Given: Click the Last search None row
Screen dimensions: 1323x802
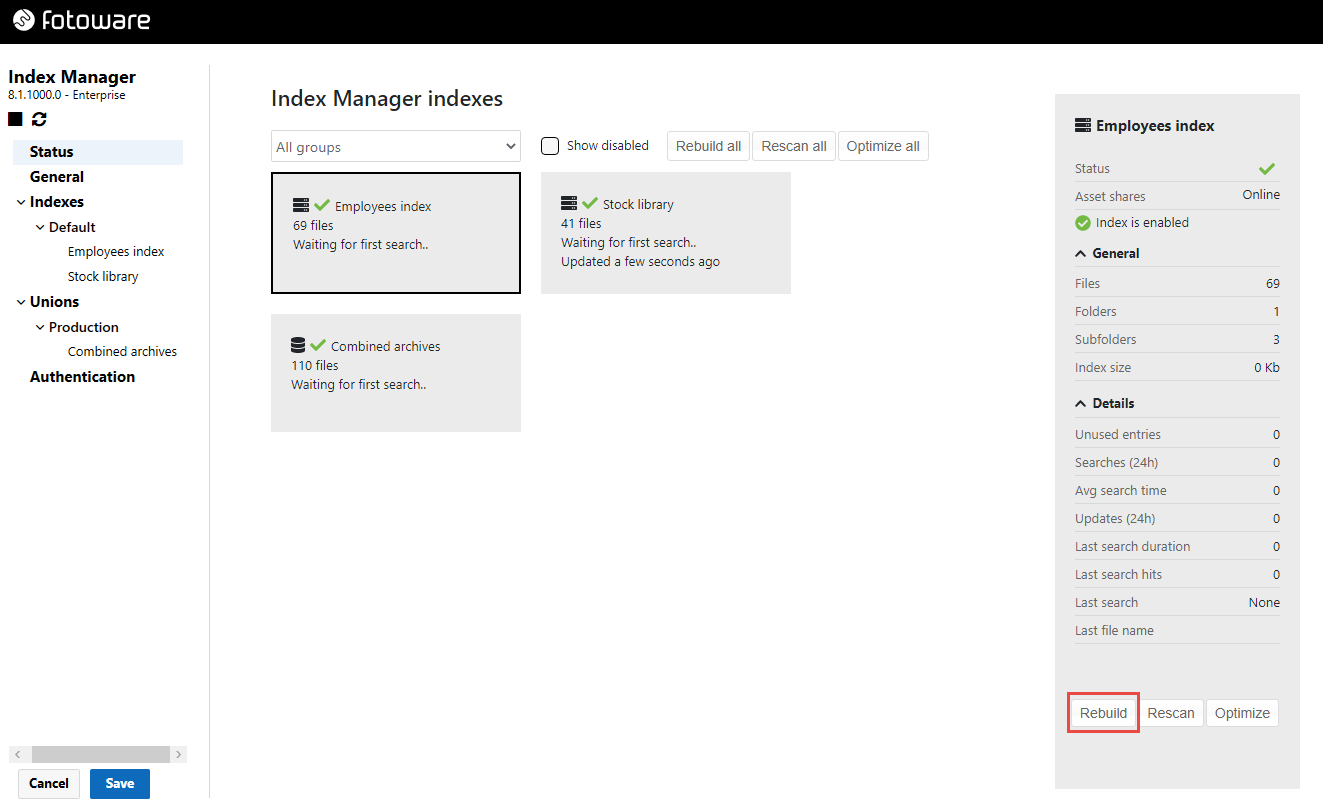Looking at the screenshot, I should (x=1177, y=603).
